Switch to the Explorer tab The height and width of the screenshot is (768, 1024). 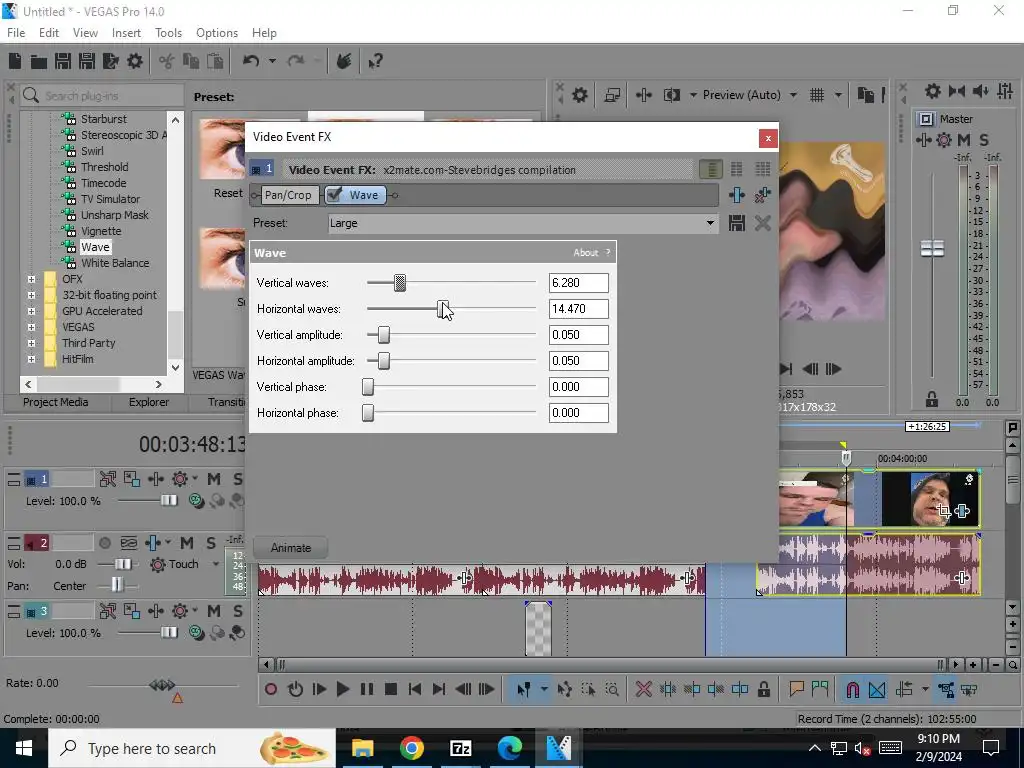[x=149, y=402]
